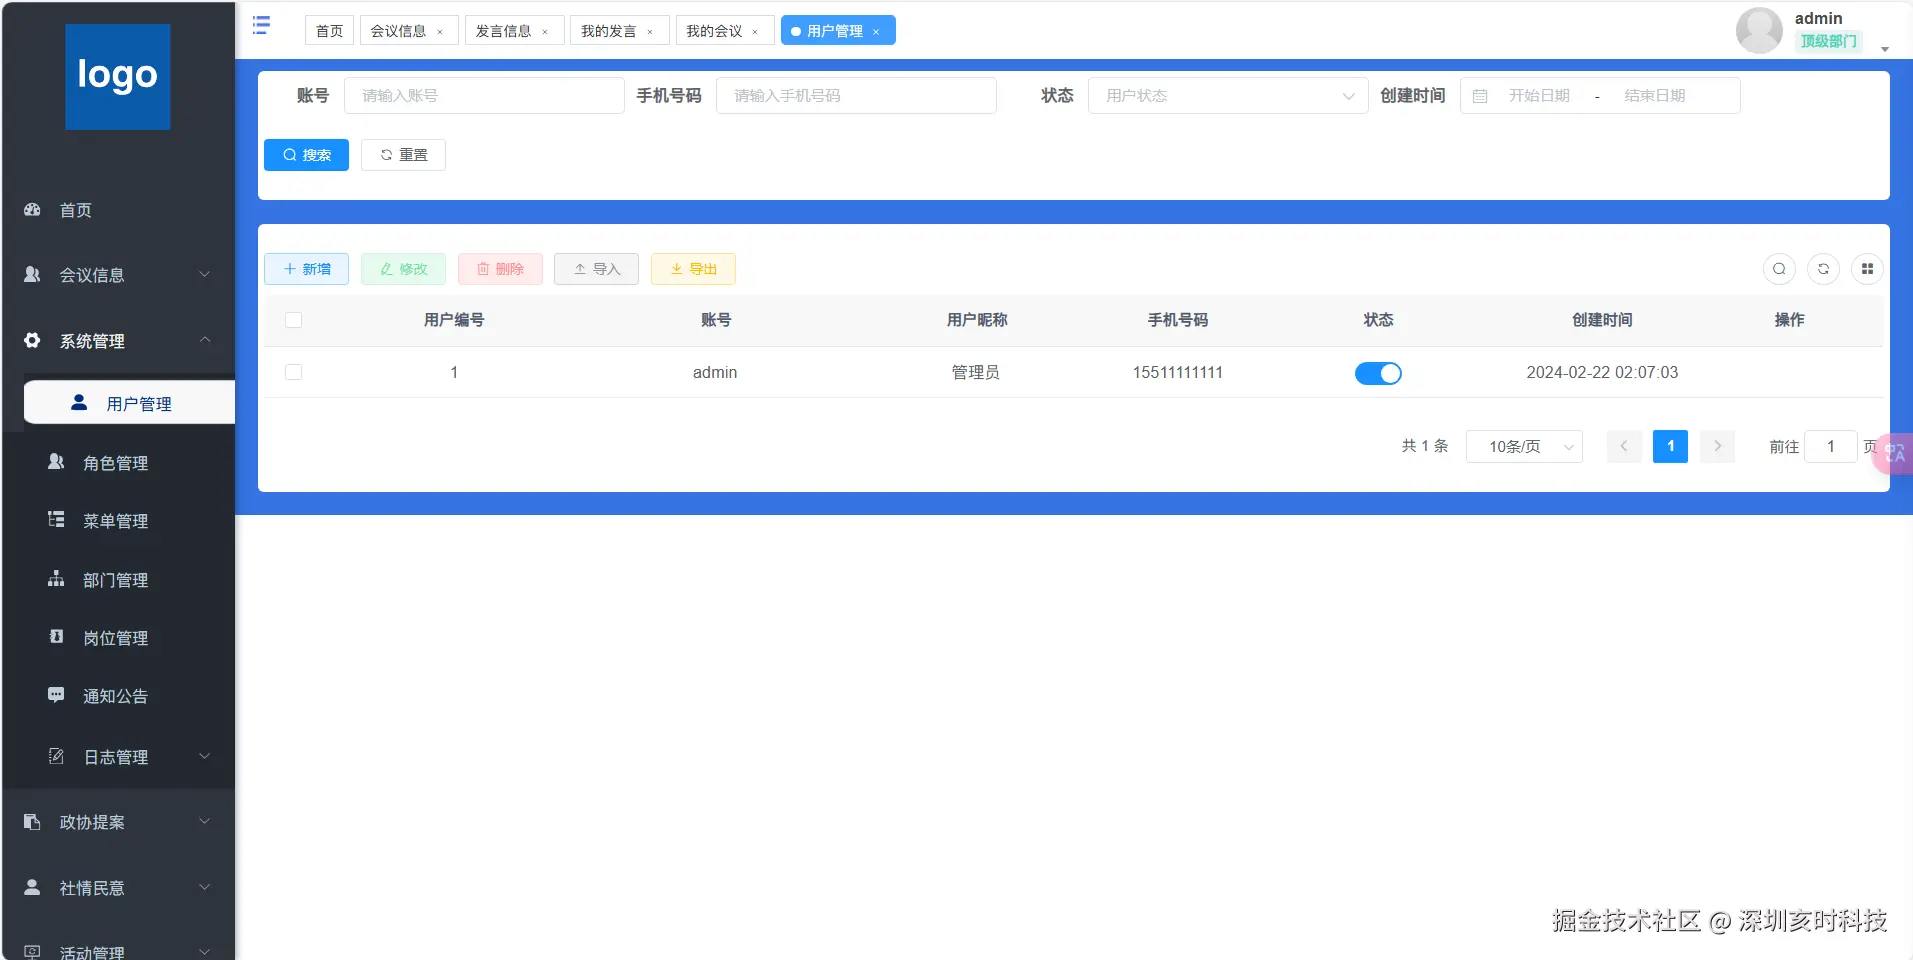Expand the 日志管理 submenu
1913x960 pixels.
[x=205, y=756]
